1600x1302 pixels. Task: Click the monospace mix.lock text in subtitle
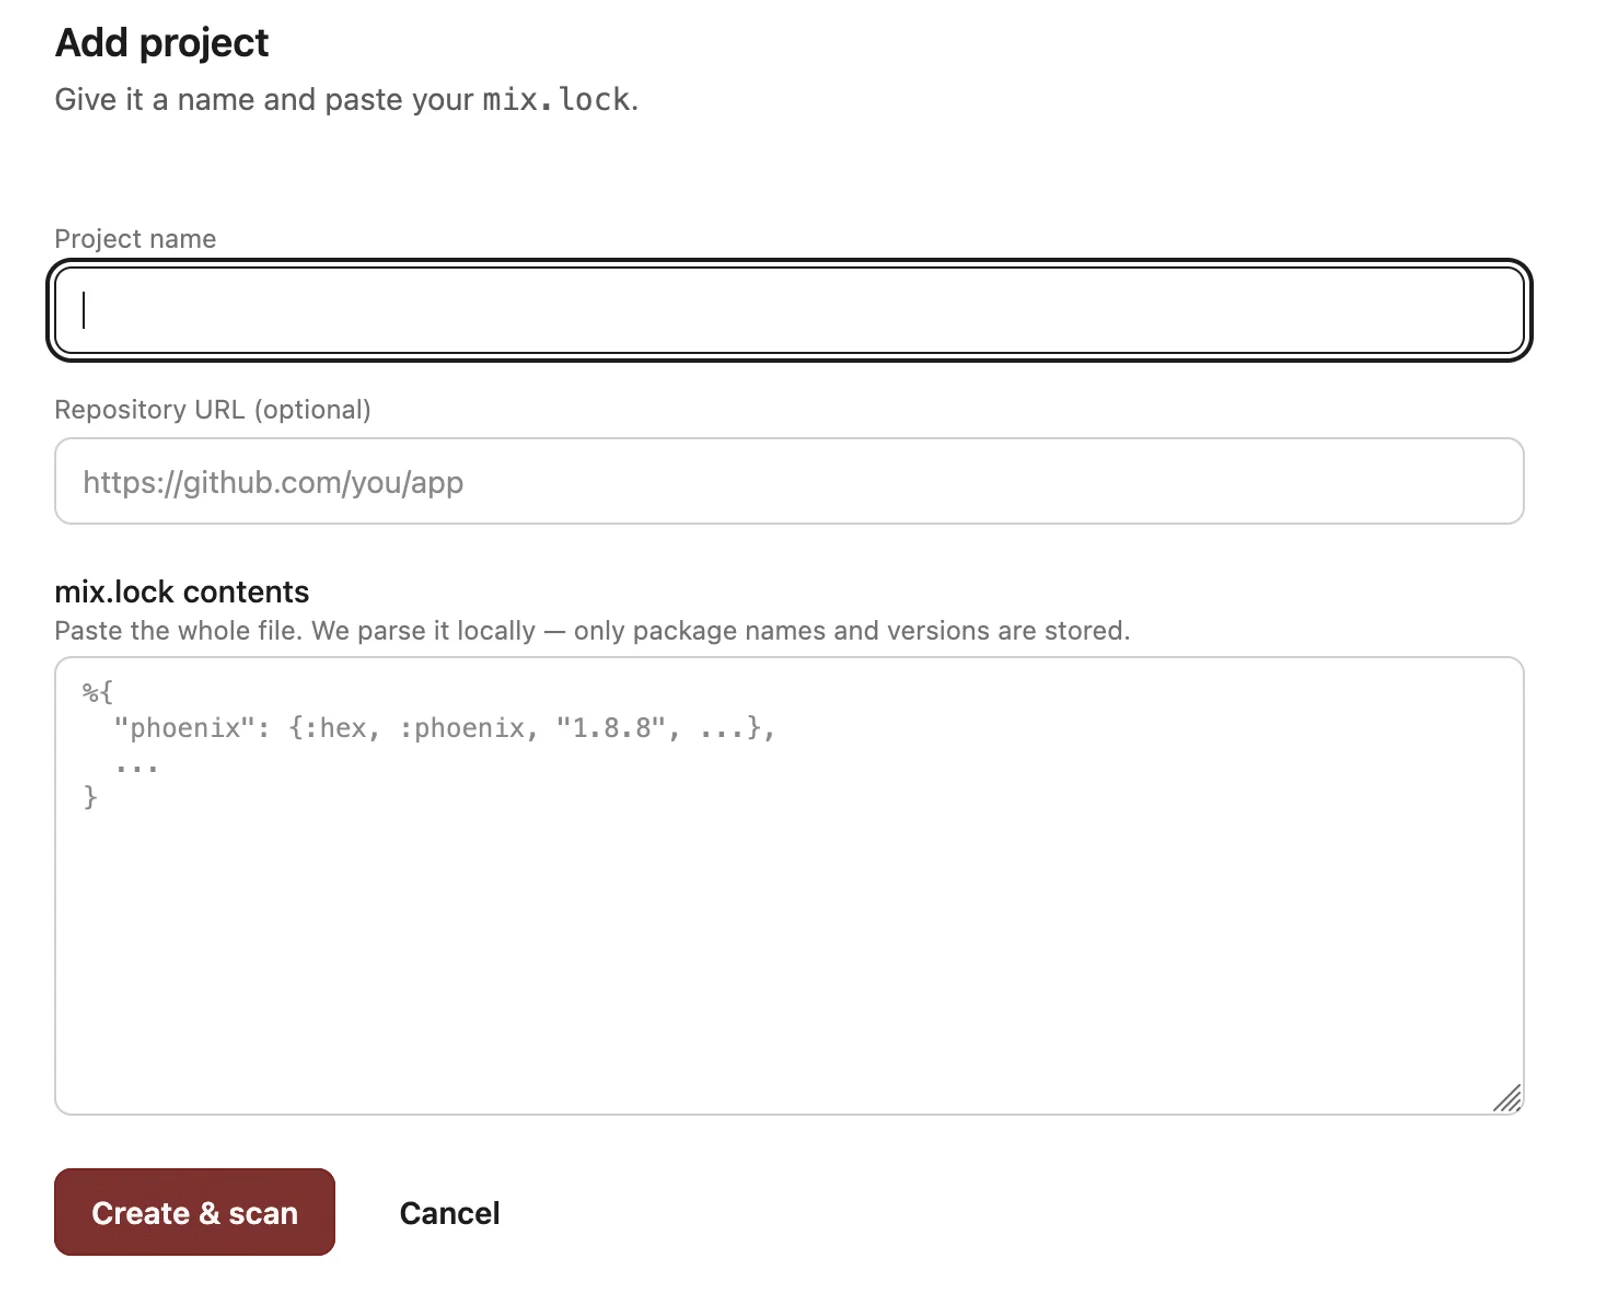click(x=556, y=99)
